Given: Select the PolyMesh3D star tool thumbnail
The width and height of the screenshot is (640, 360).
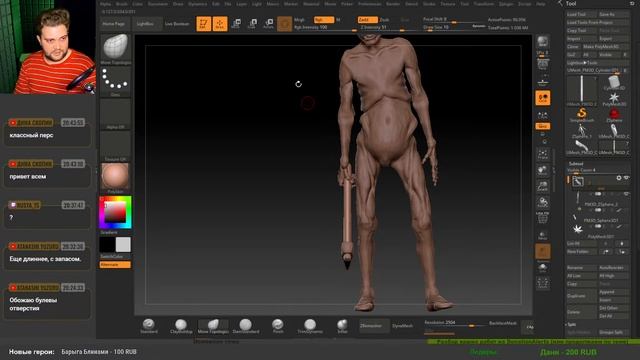Looking at the screenshot, I should [614, 99].
